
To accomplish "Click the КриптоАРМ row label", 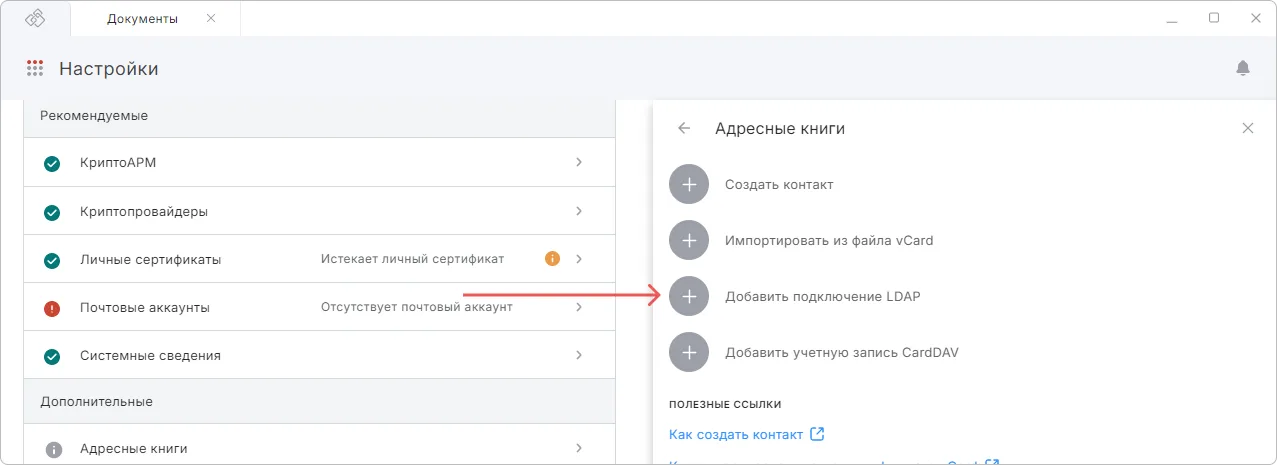I will 118,163.
